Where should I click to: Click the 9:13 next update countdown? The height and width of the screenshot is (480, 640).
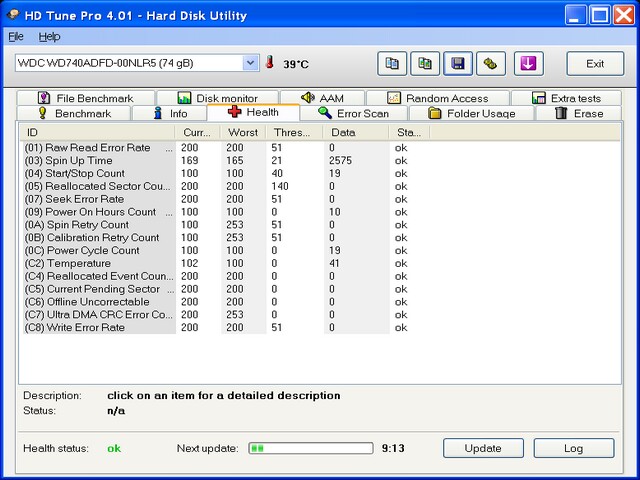[x=393, y=448]
